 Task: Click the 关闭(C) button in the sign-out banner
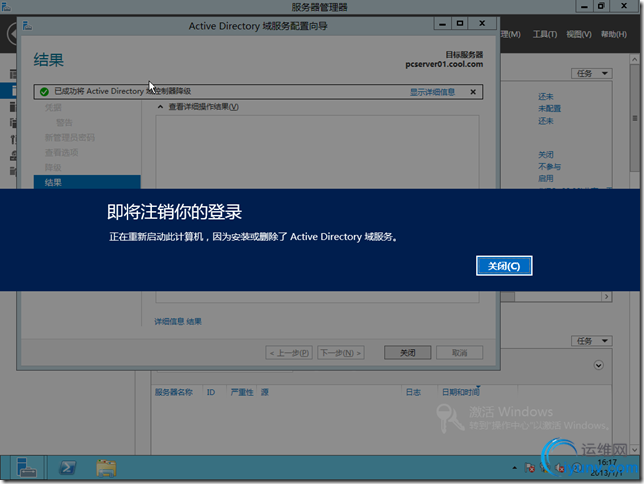pos(504,266)
